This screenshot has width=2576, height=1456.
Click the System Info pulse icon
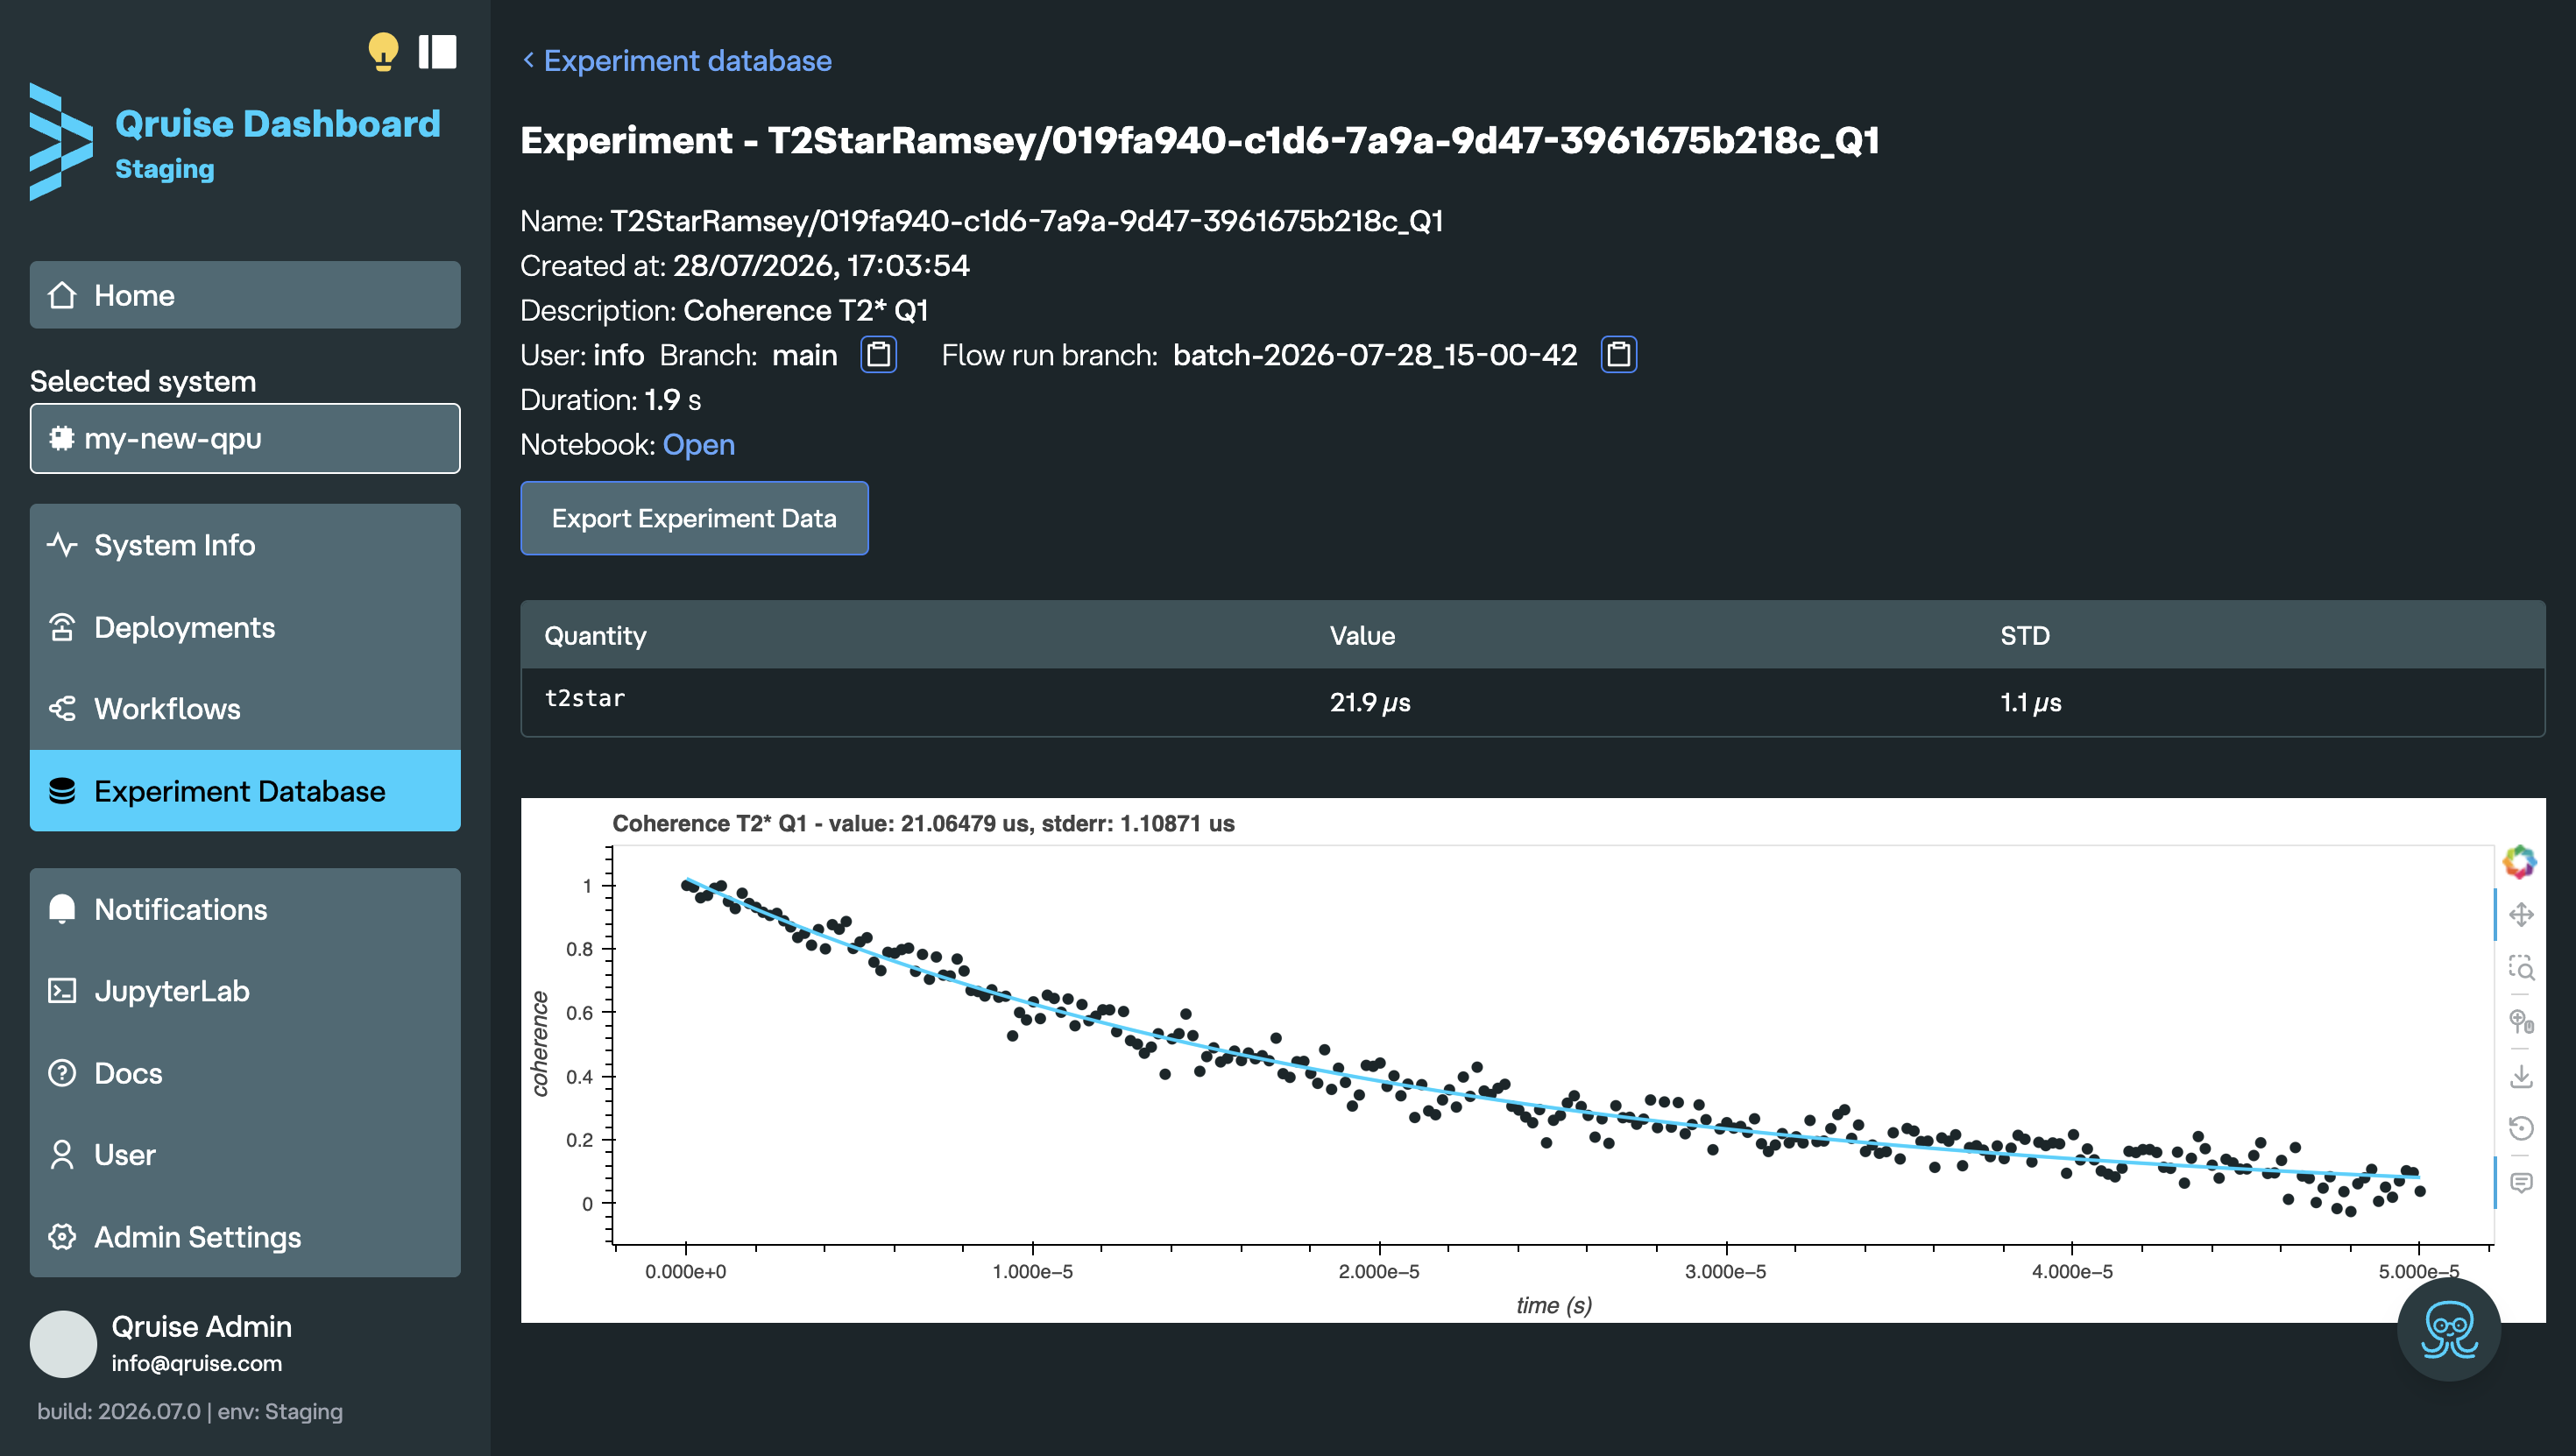point(62,545)
